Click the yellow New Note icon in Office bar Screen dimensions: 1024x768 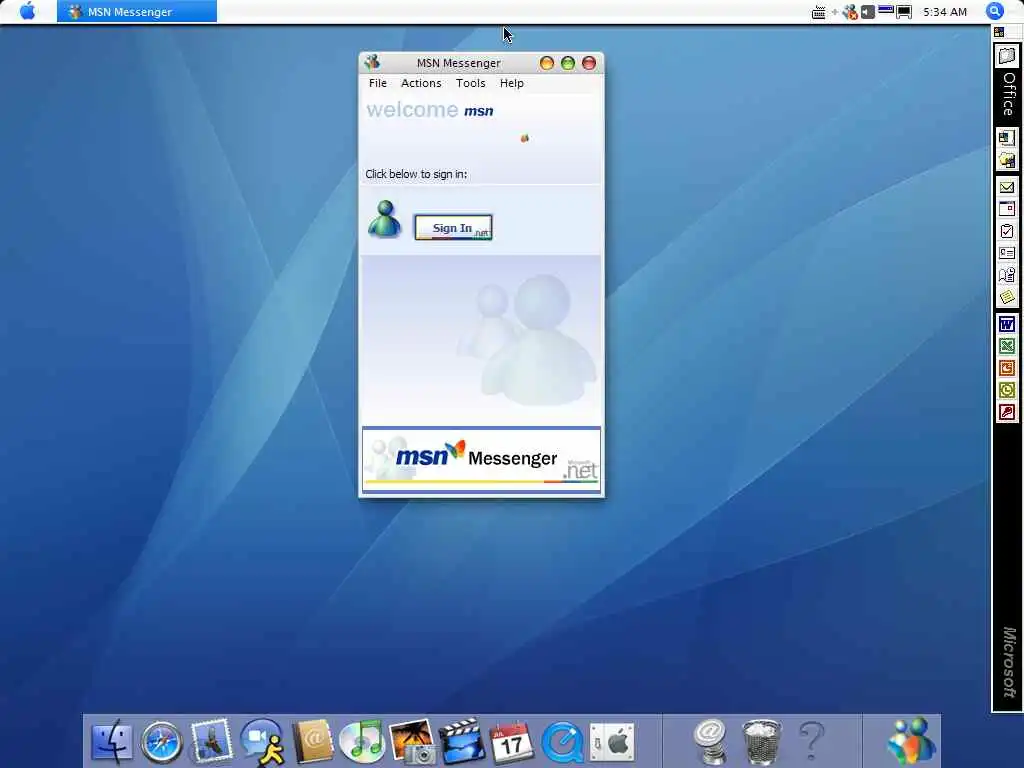[x=1007, y=298]
